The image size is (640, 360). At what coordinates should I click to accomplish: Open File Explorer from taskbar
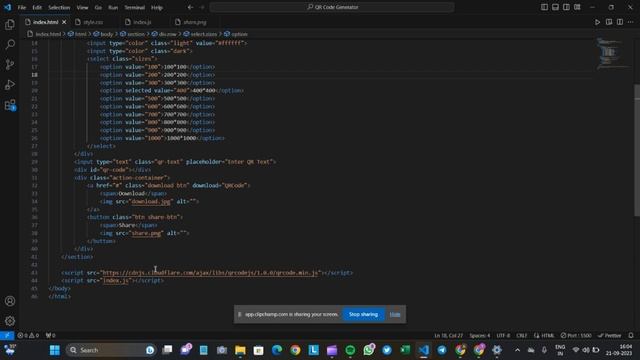pyautogui.click(x=240, y=350)
